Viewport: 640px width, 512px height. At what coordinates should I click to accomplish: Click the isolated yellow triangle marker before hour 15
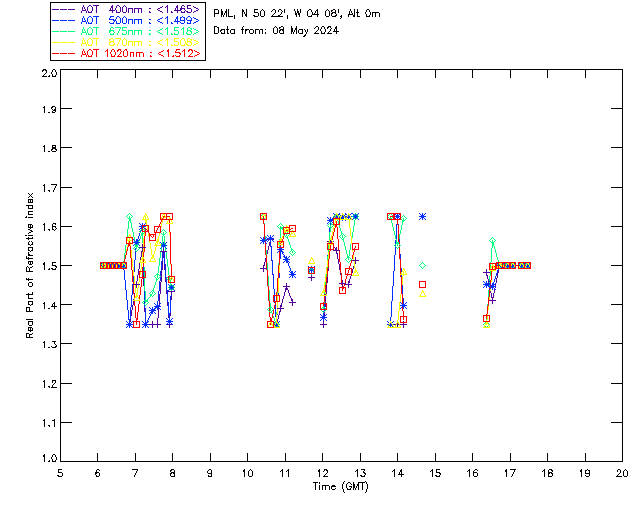point(422,294)
